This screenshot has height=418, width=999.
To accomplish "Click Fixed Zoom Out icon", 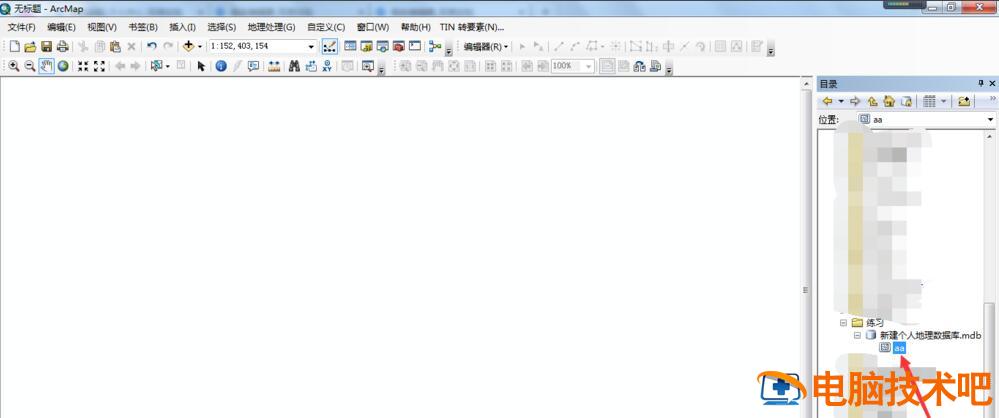I will (99, 66).
